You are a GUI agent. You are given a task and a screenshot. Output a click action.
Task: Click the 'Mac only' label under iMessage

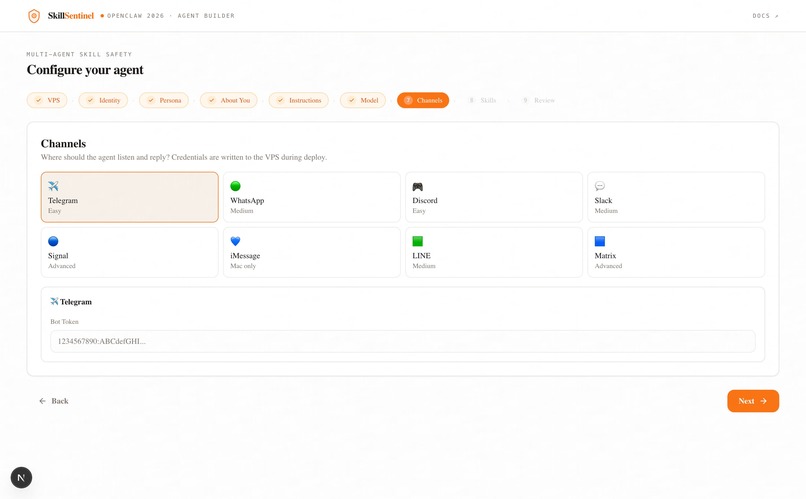243,266
